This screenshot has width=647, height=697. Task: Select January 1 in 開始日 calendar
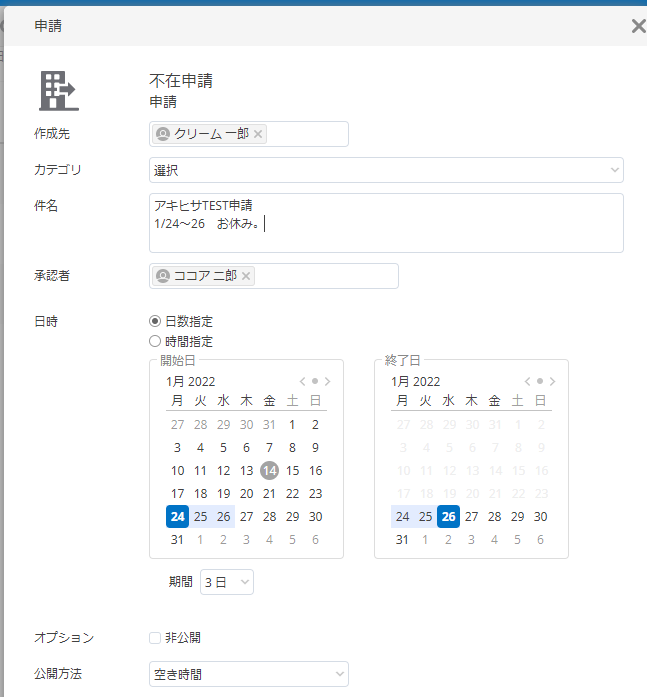(x=292, y=425)
